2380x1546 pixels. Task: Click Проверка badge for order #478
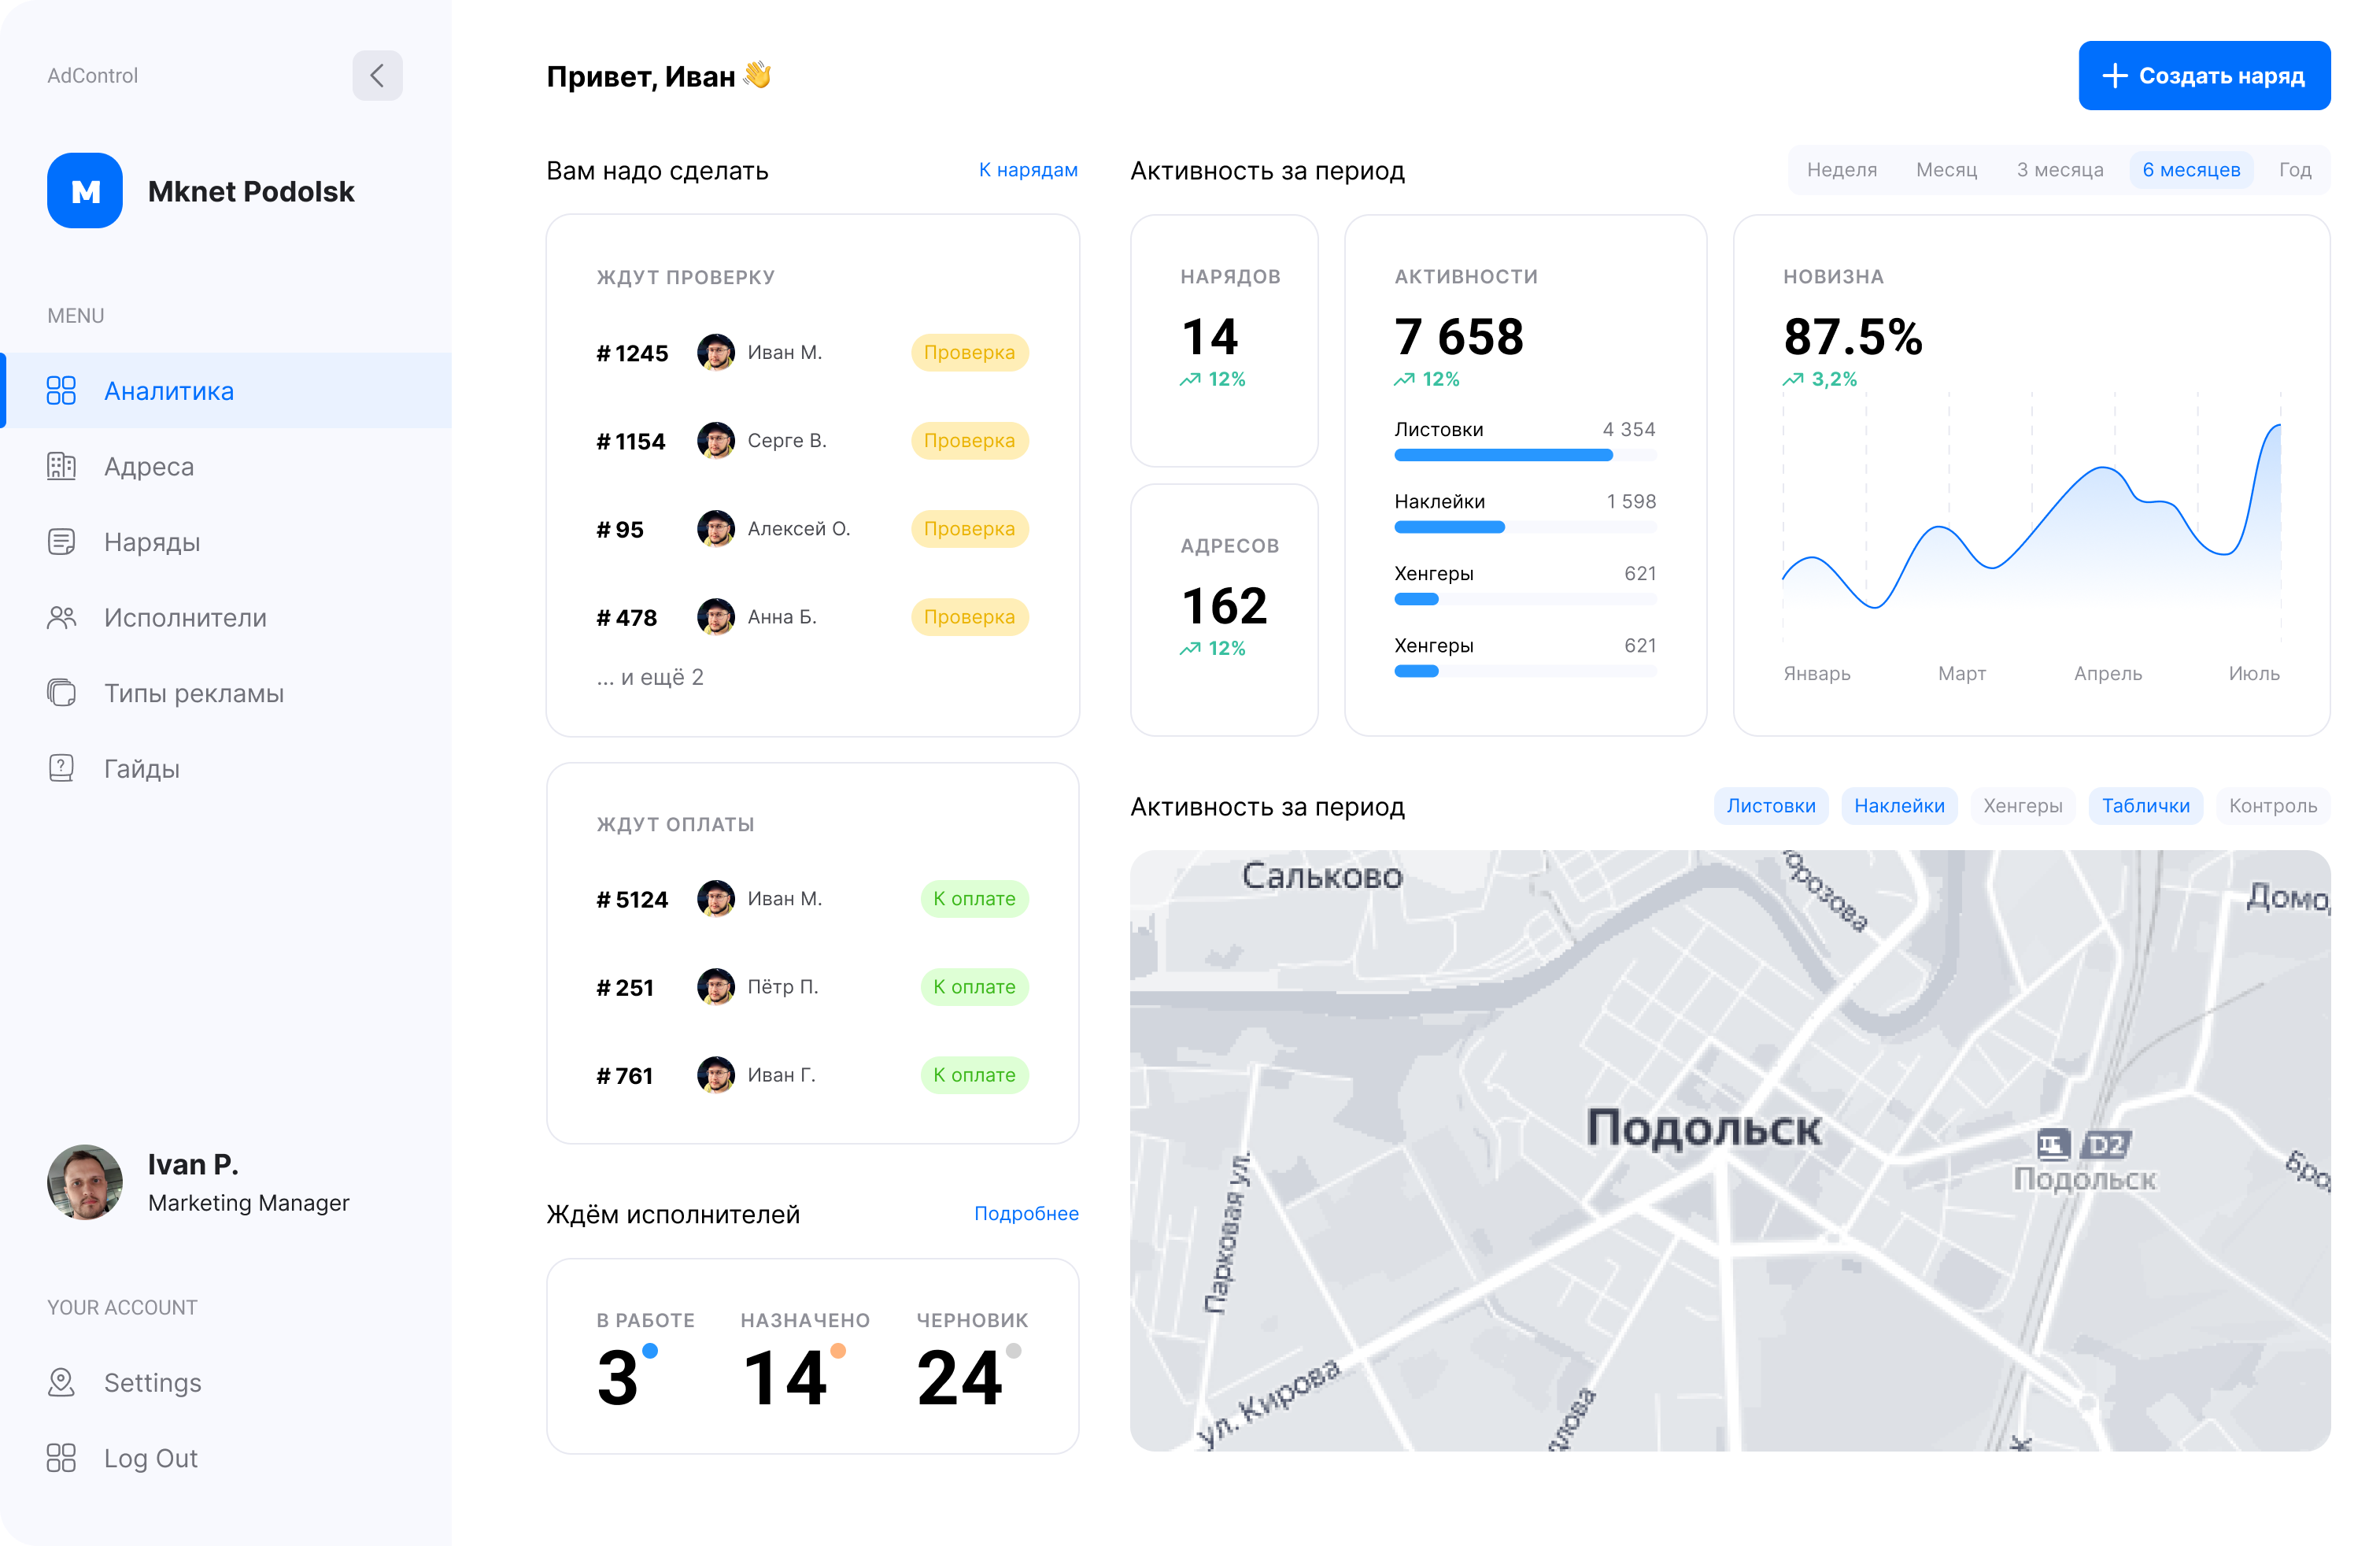[969, 616]
